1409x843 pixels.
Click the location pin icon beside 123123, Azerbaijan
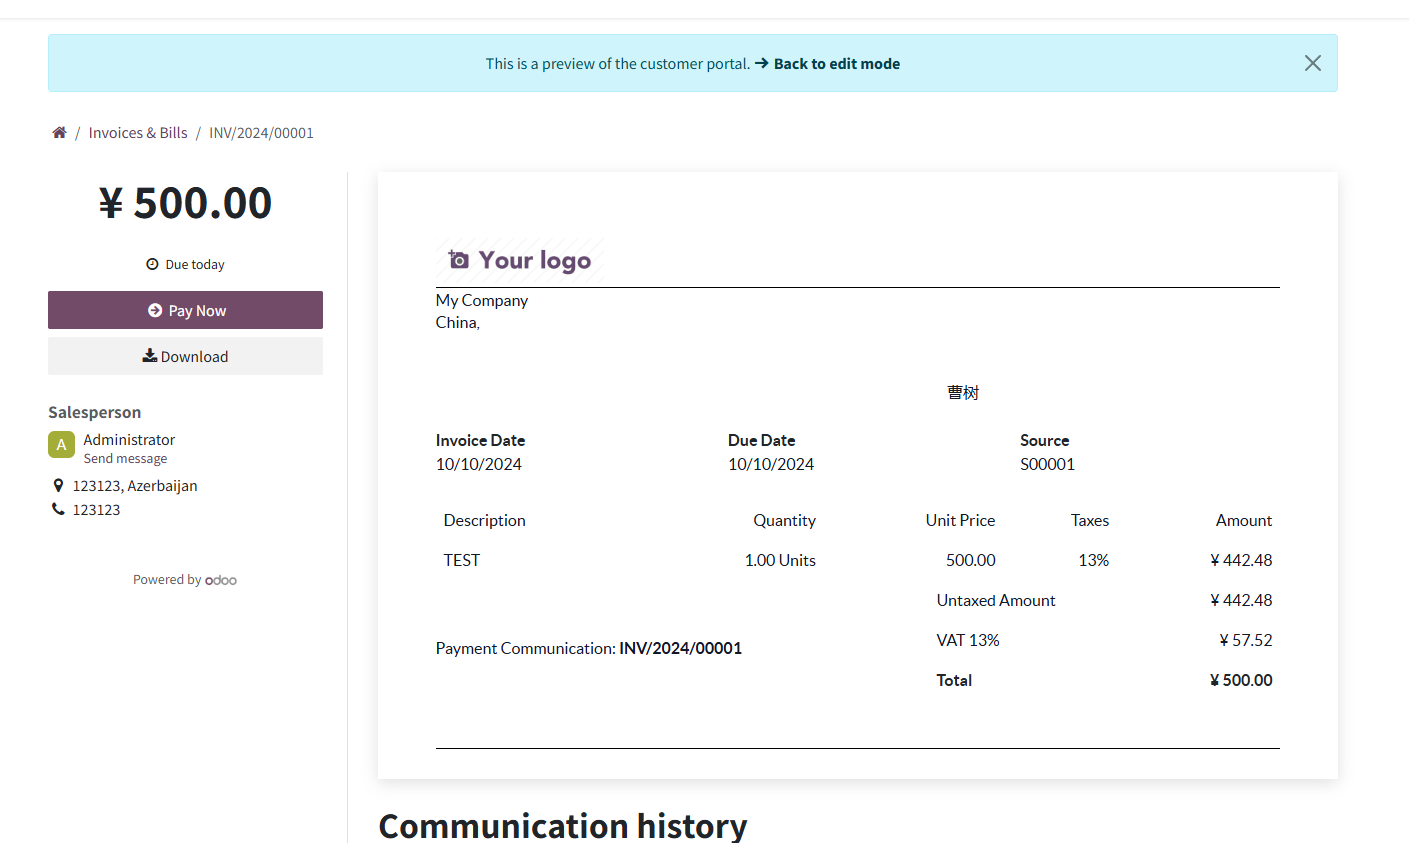tap(58, 485)
